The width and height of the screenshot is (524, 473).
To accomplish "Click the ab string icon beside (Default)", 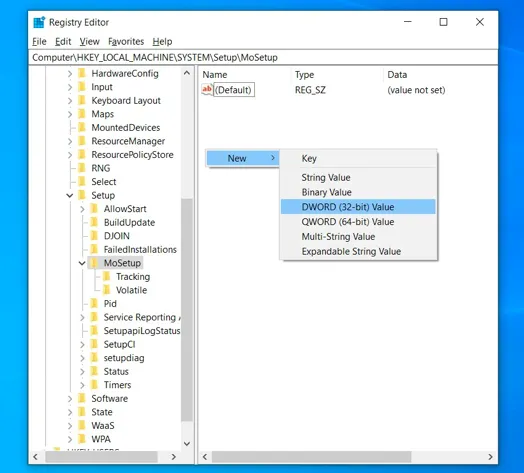I will click(207, 90).
